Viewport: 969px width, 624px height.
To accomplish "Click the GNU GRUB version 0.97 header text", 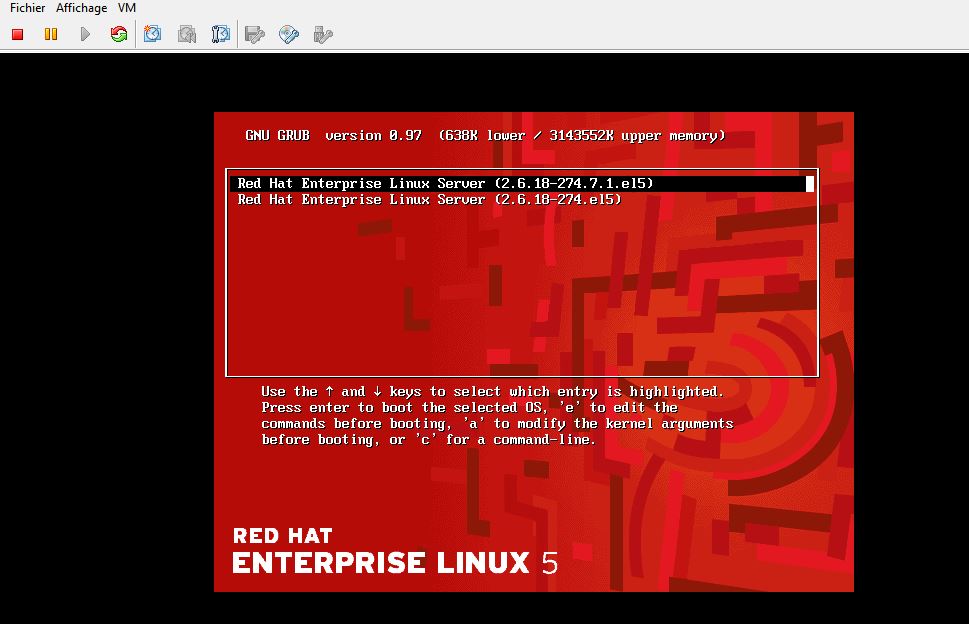I will tap(485, 135).
